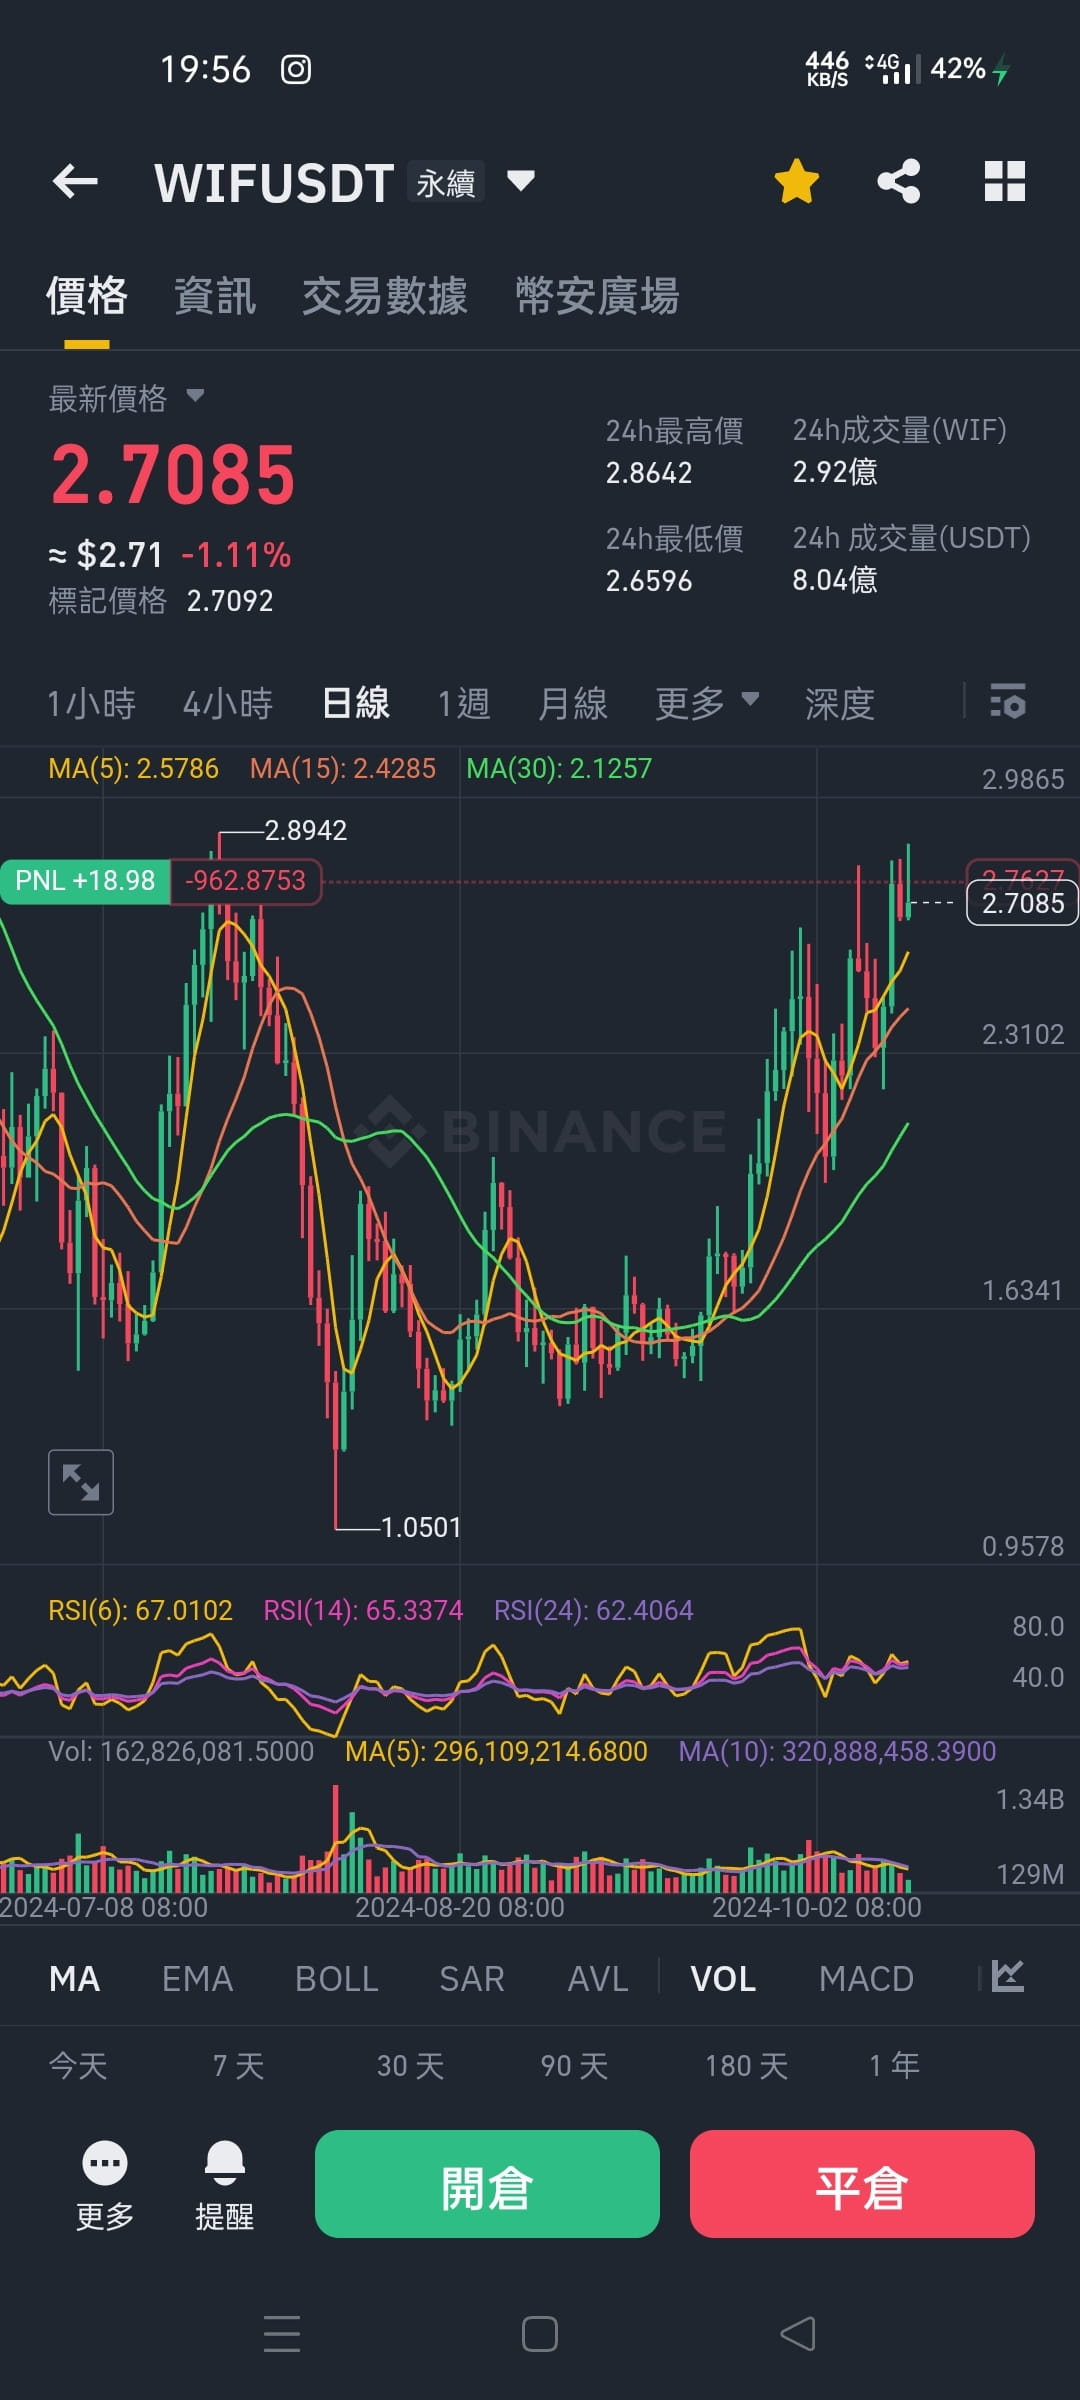
Task: Open the 深度 depth chart
Action: click(840, 704)
